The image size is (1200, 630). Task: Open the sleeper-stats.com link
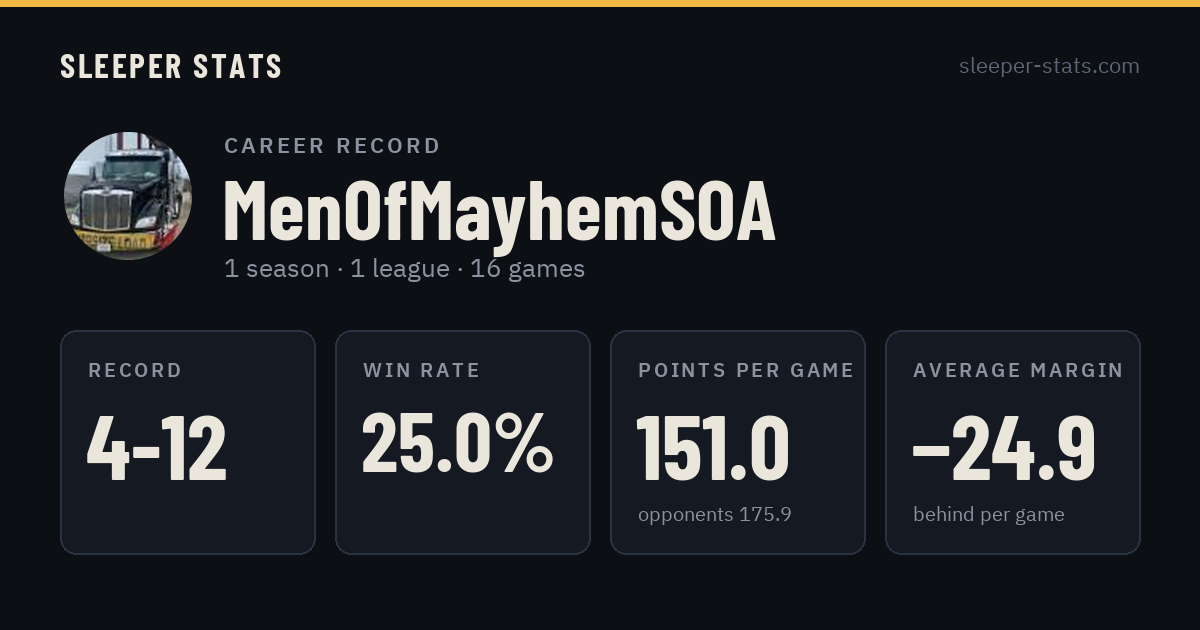[x=1049, y=66]
